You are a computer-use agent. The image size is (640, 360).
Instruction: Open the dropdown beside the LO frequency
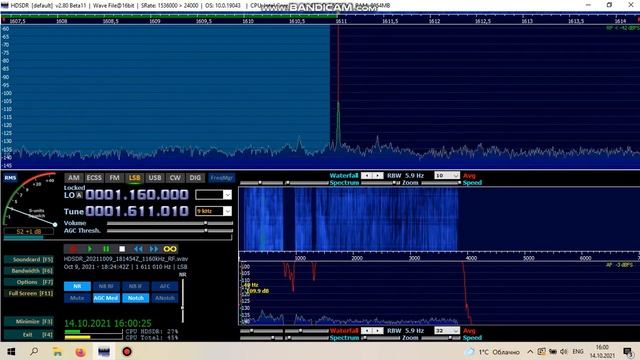coord(227,195)
